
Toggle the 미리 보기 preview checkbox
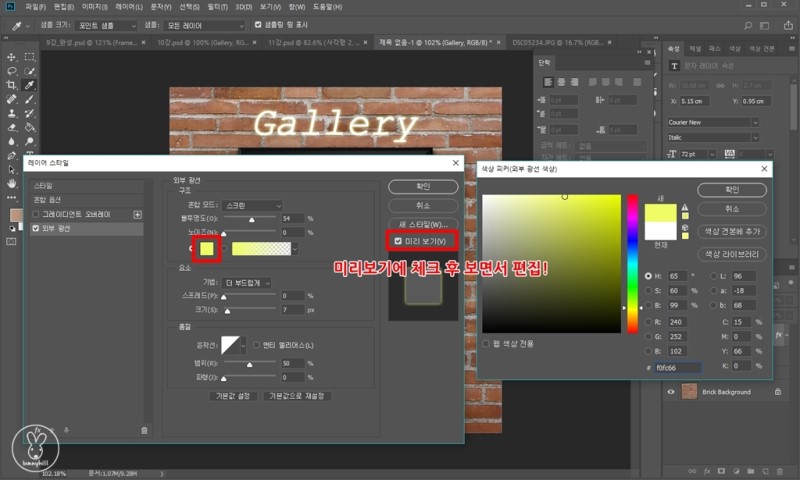(399, 241)
